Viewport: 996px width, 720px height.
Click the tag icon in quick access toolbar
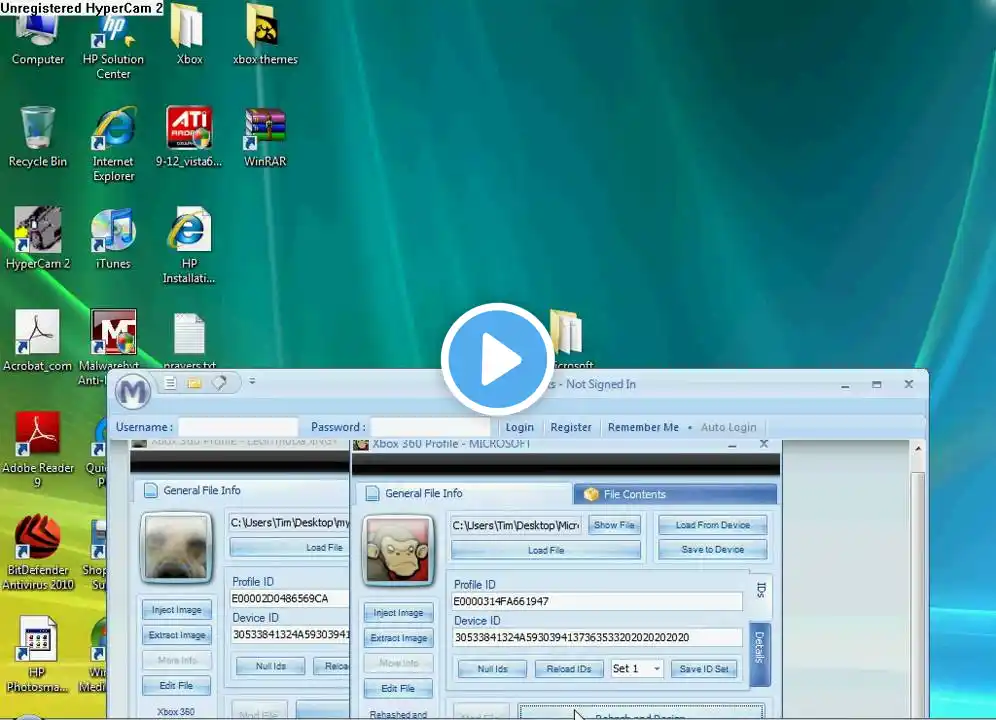point(218,383)
